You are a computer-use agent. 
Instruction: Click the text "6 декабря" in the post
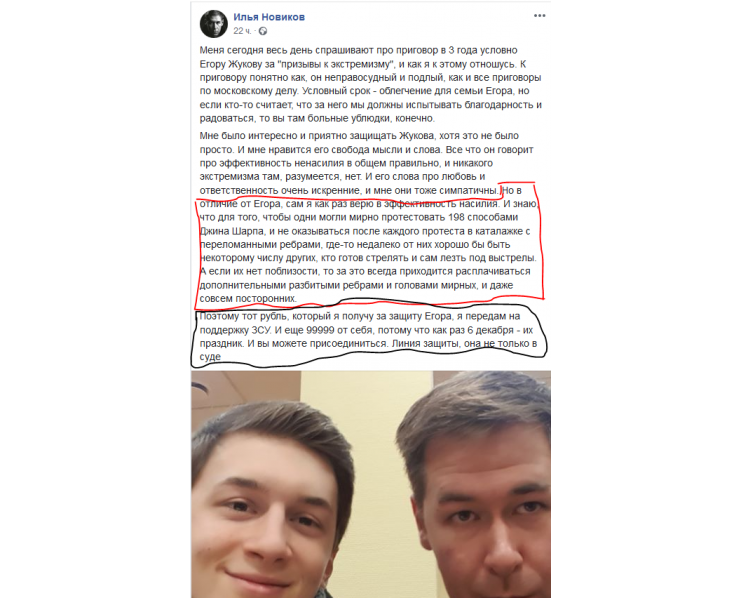pyautogui.click(x=490, y=330)
